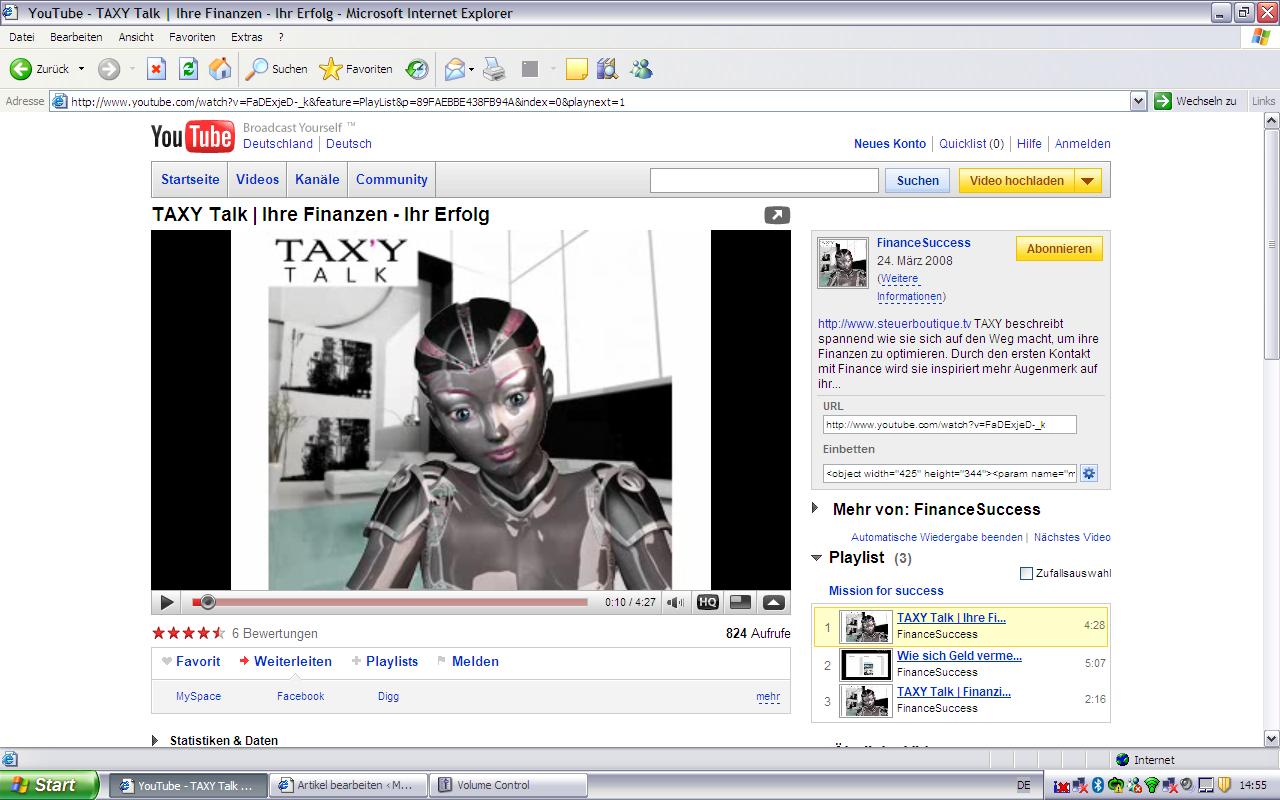
Task: Open the address bar URL dropdown
Action: click(1138, 101)
